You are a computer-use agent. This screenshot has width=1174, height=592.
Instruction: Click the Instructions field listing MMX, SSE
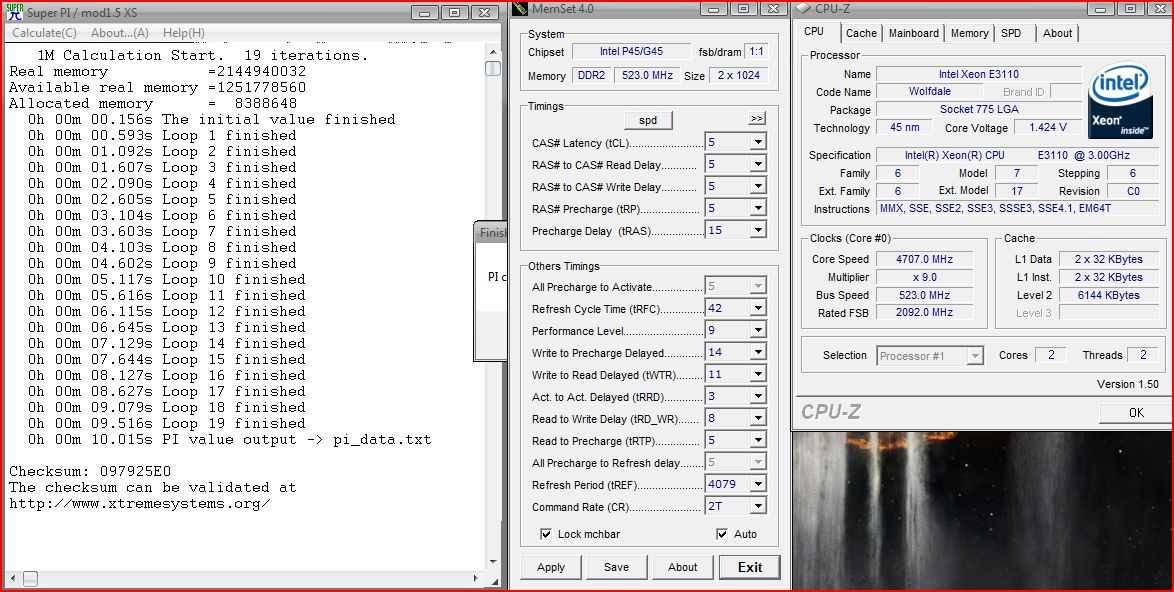click(1016, 209)
